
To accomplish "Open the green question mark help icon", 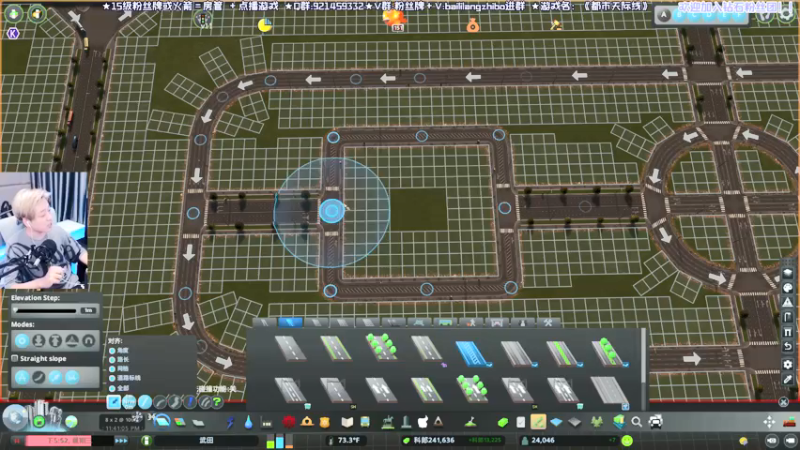I will pos(217,402).
